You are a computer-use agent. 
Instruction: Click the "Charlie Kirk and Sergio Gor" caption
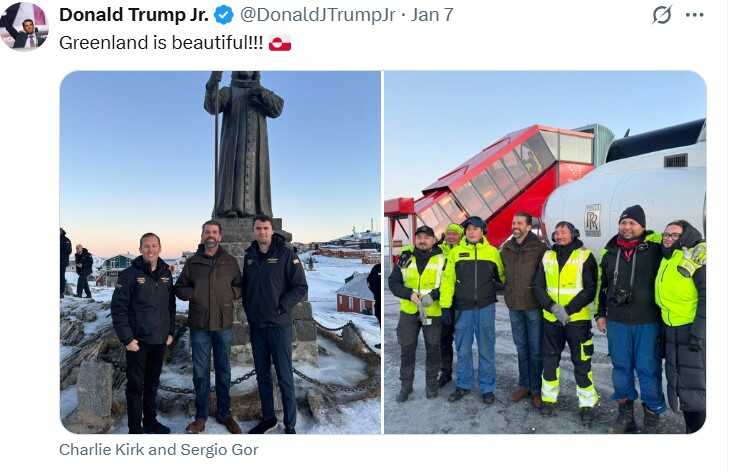pyautogui.click(x=159, y=450)
